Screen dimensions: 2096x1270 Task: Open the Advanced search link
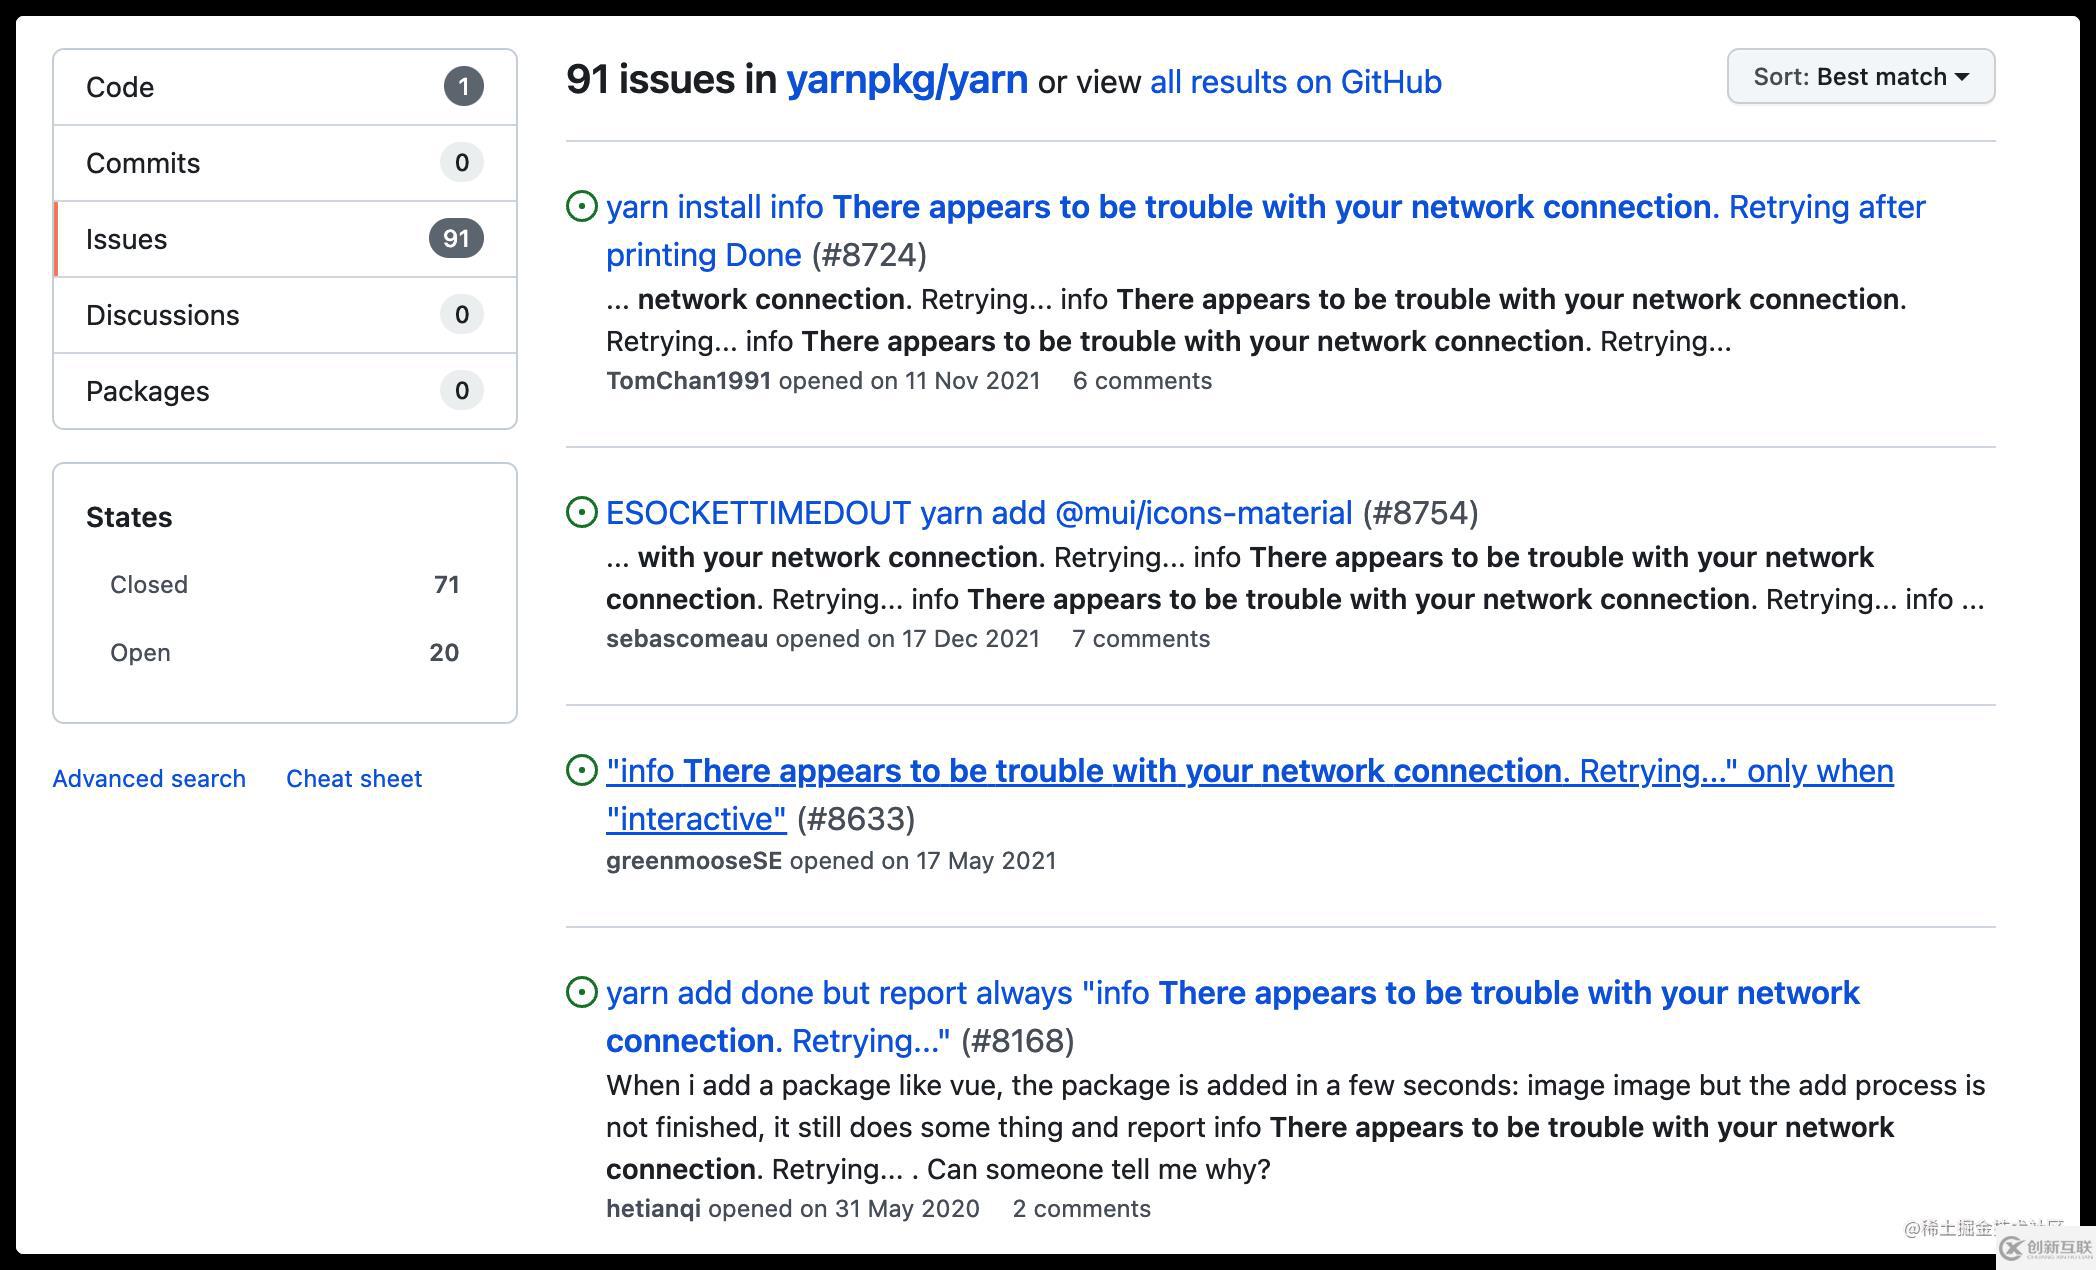point(149,778)
